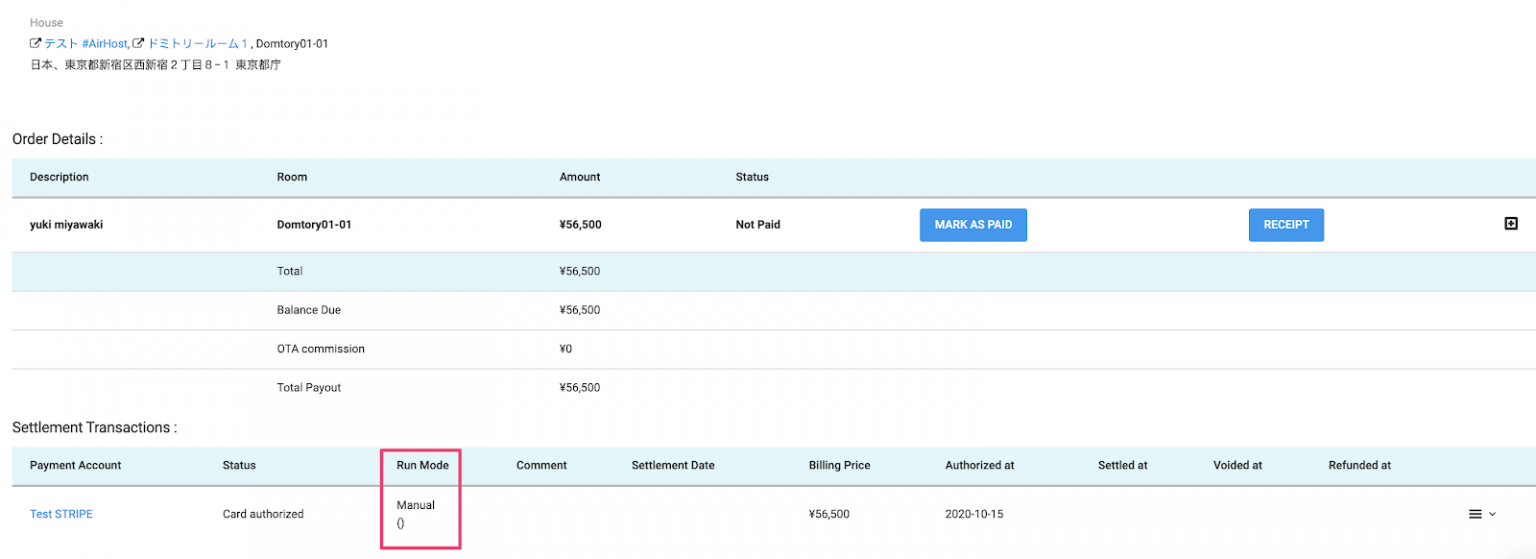Click the 東京都庁 address line
Screen dimensions: 1536x559
click(155, 65)
